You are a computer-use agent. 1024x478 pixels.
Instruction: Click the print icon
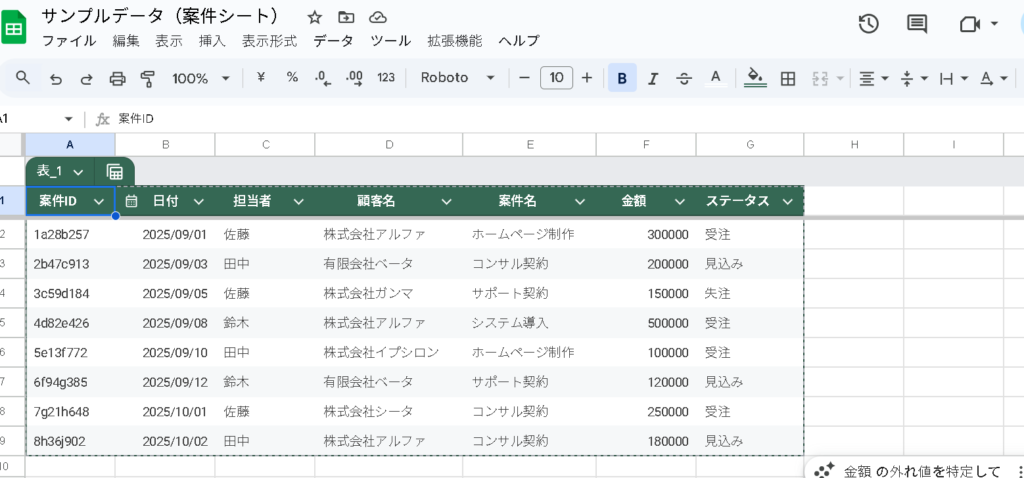point(117,78)
